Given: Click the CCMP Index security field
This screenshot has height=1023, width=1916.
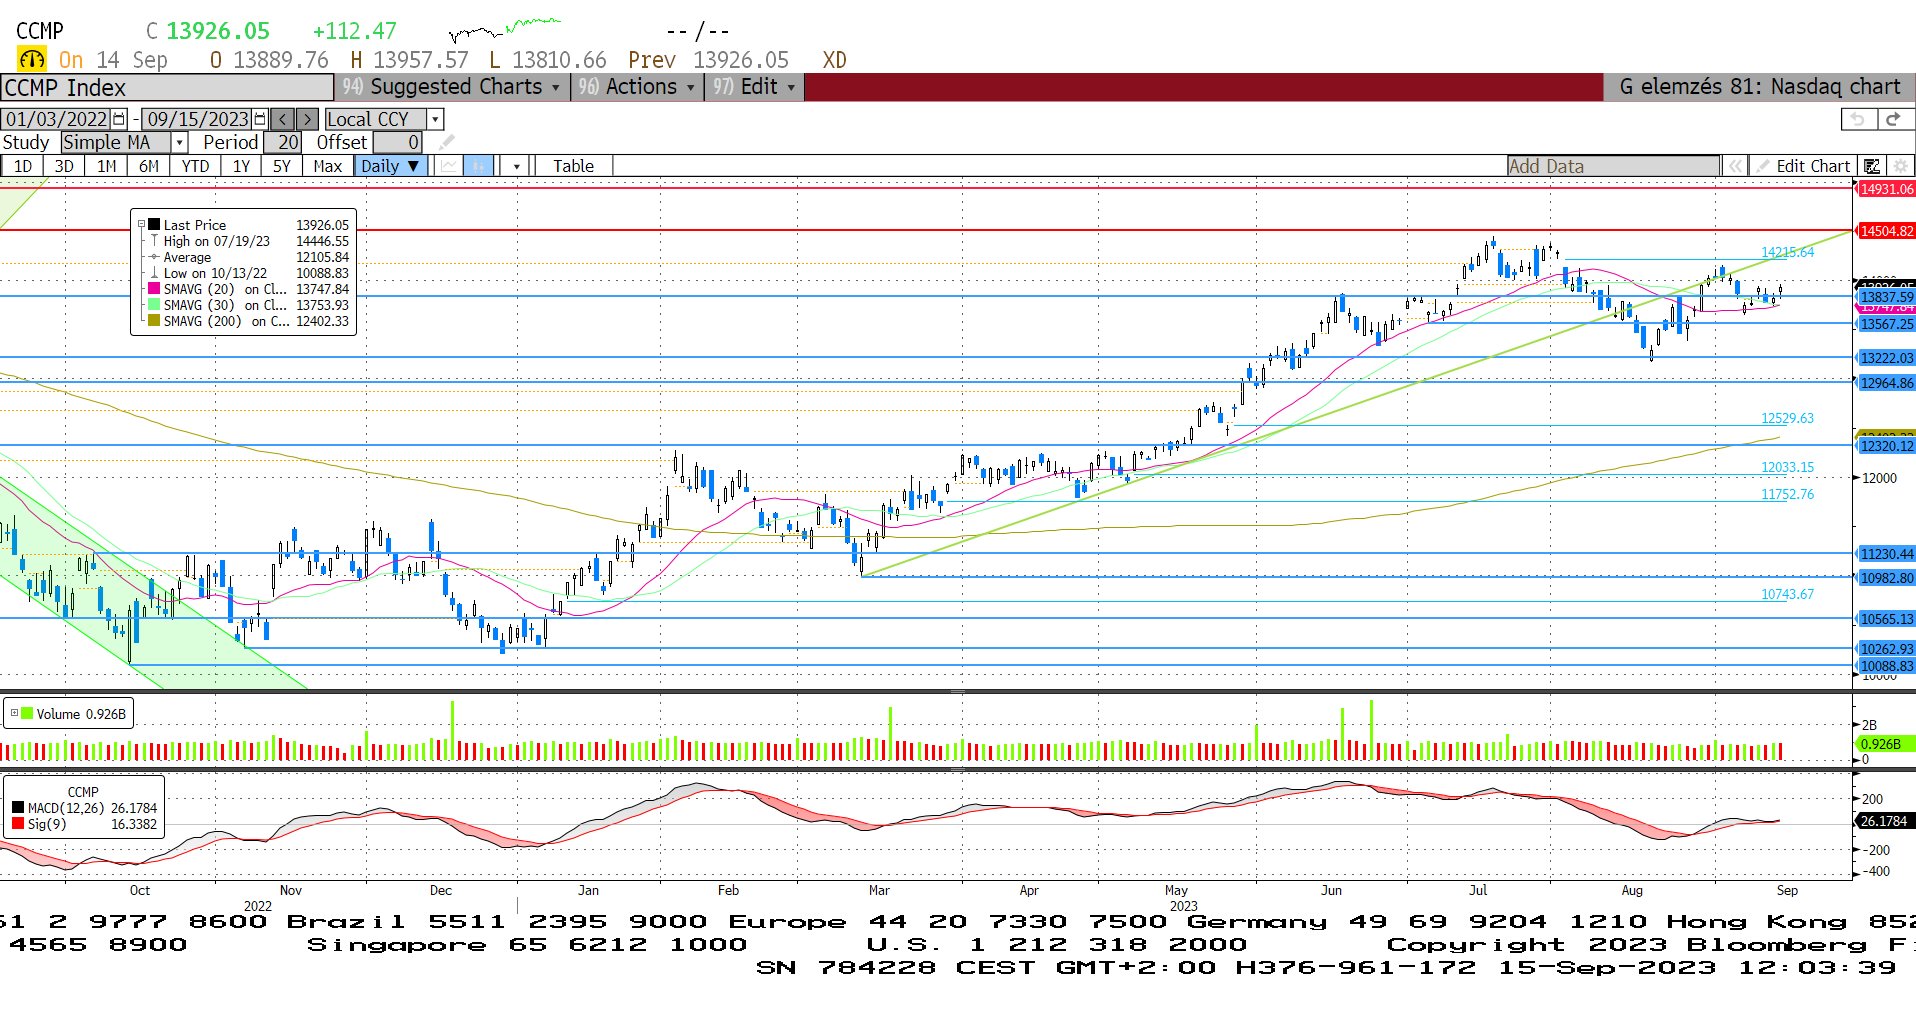Looking at the screenshot, I should pos(167,88).
